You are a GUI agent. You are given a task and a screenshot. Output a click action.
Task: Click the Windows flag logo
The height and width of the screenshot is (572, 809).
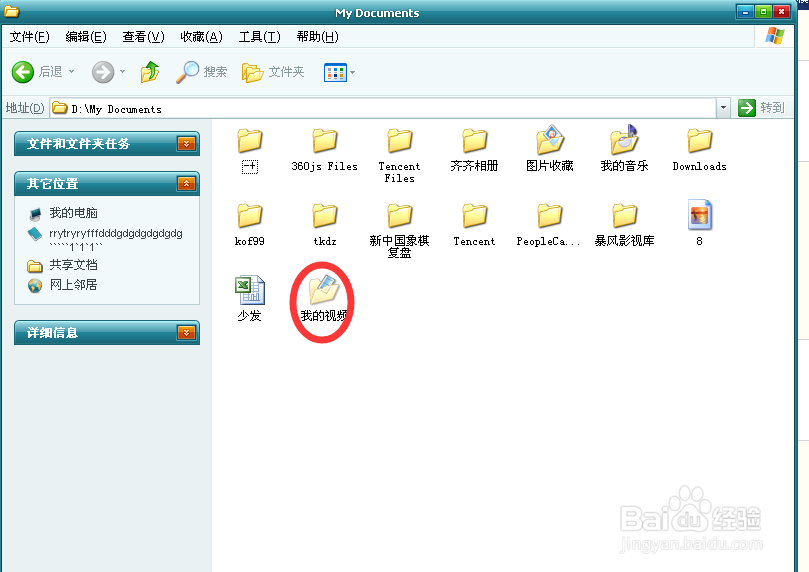coord(774,36)
